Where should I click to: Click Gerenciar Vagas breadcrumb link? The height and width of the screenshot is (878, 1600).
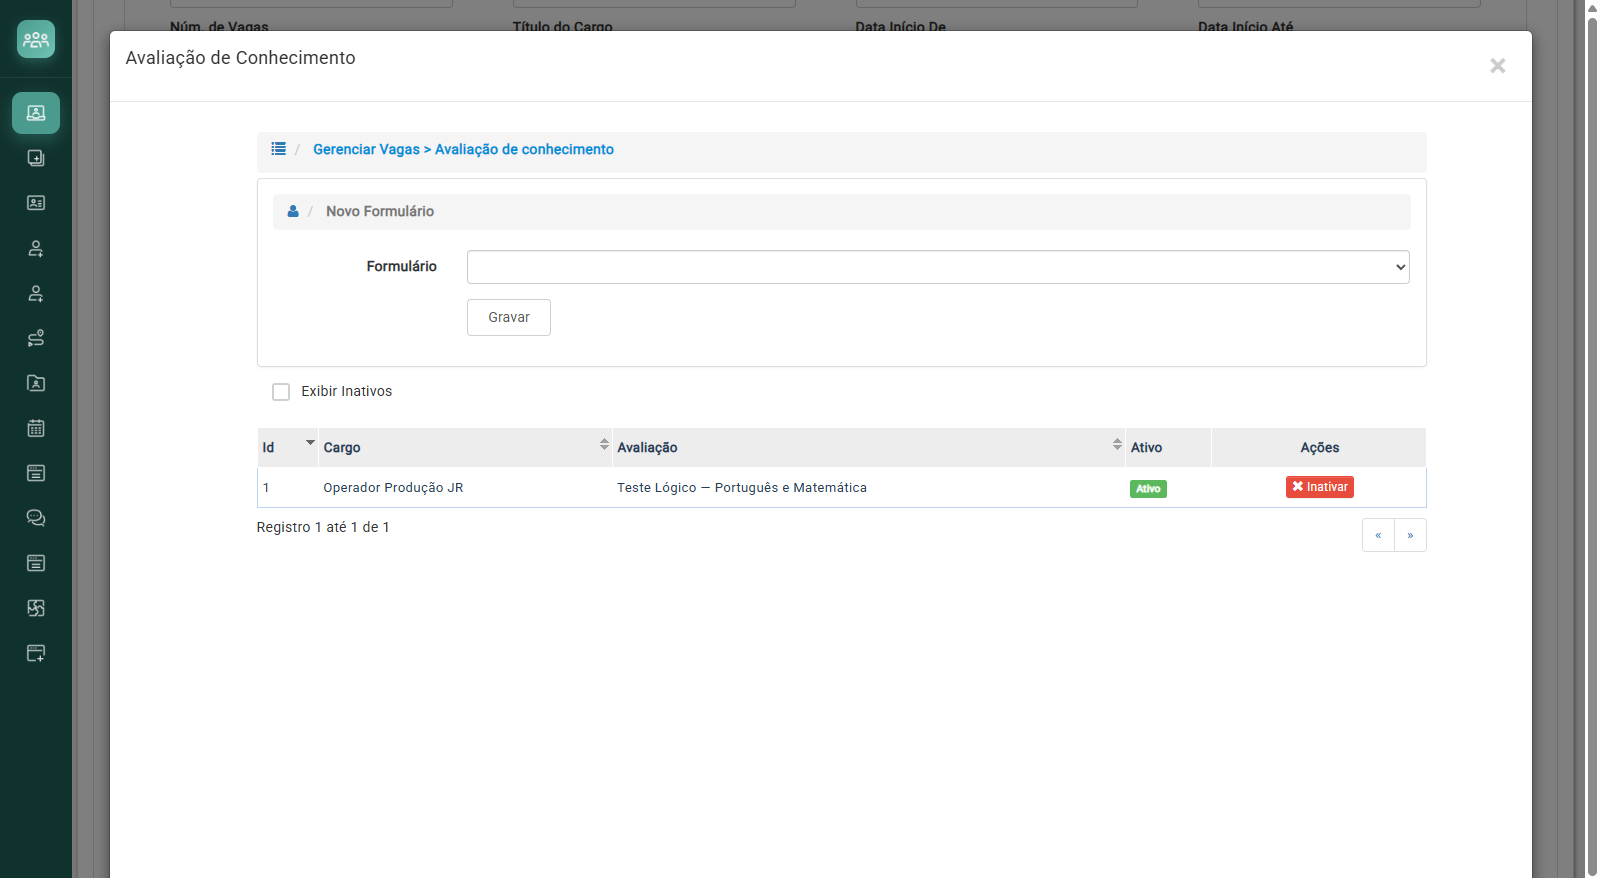[366, 149]
